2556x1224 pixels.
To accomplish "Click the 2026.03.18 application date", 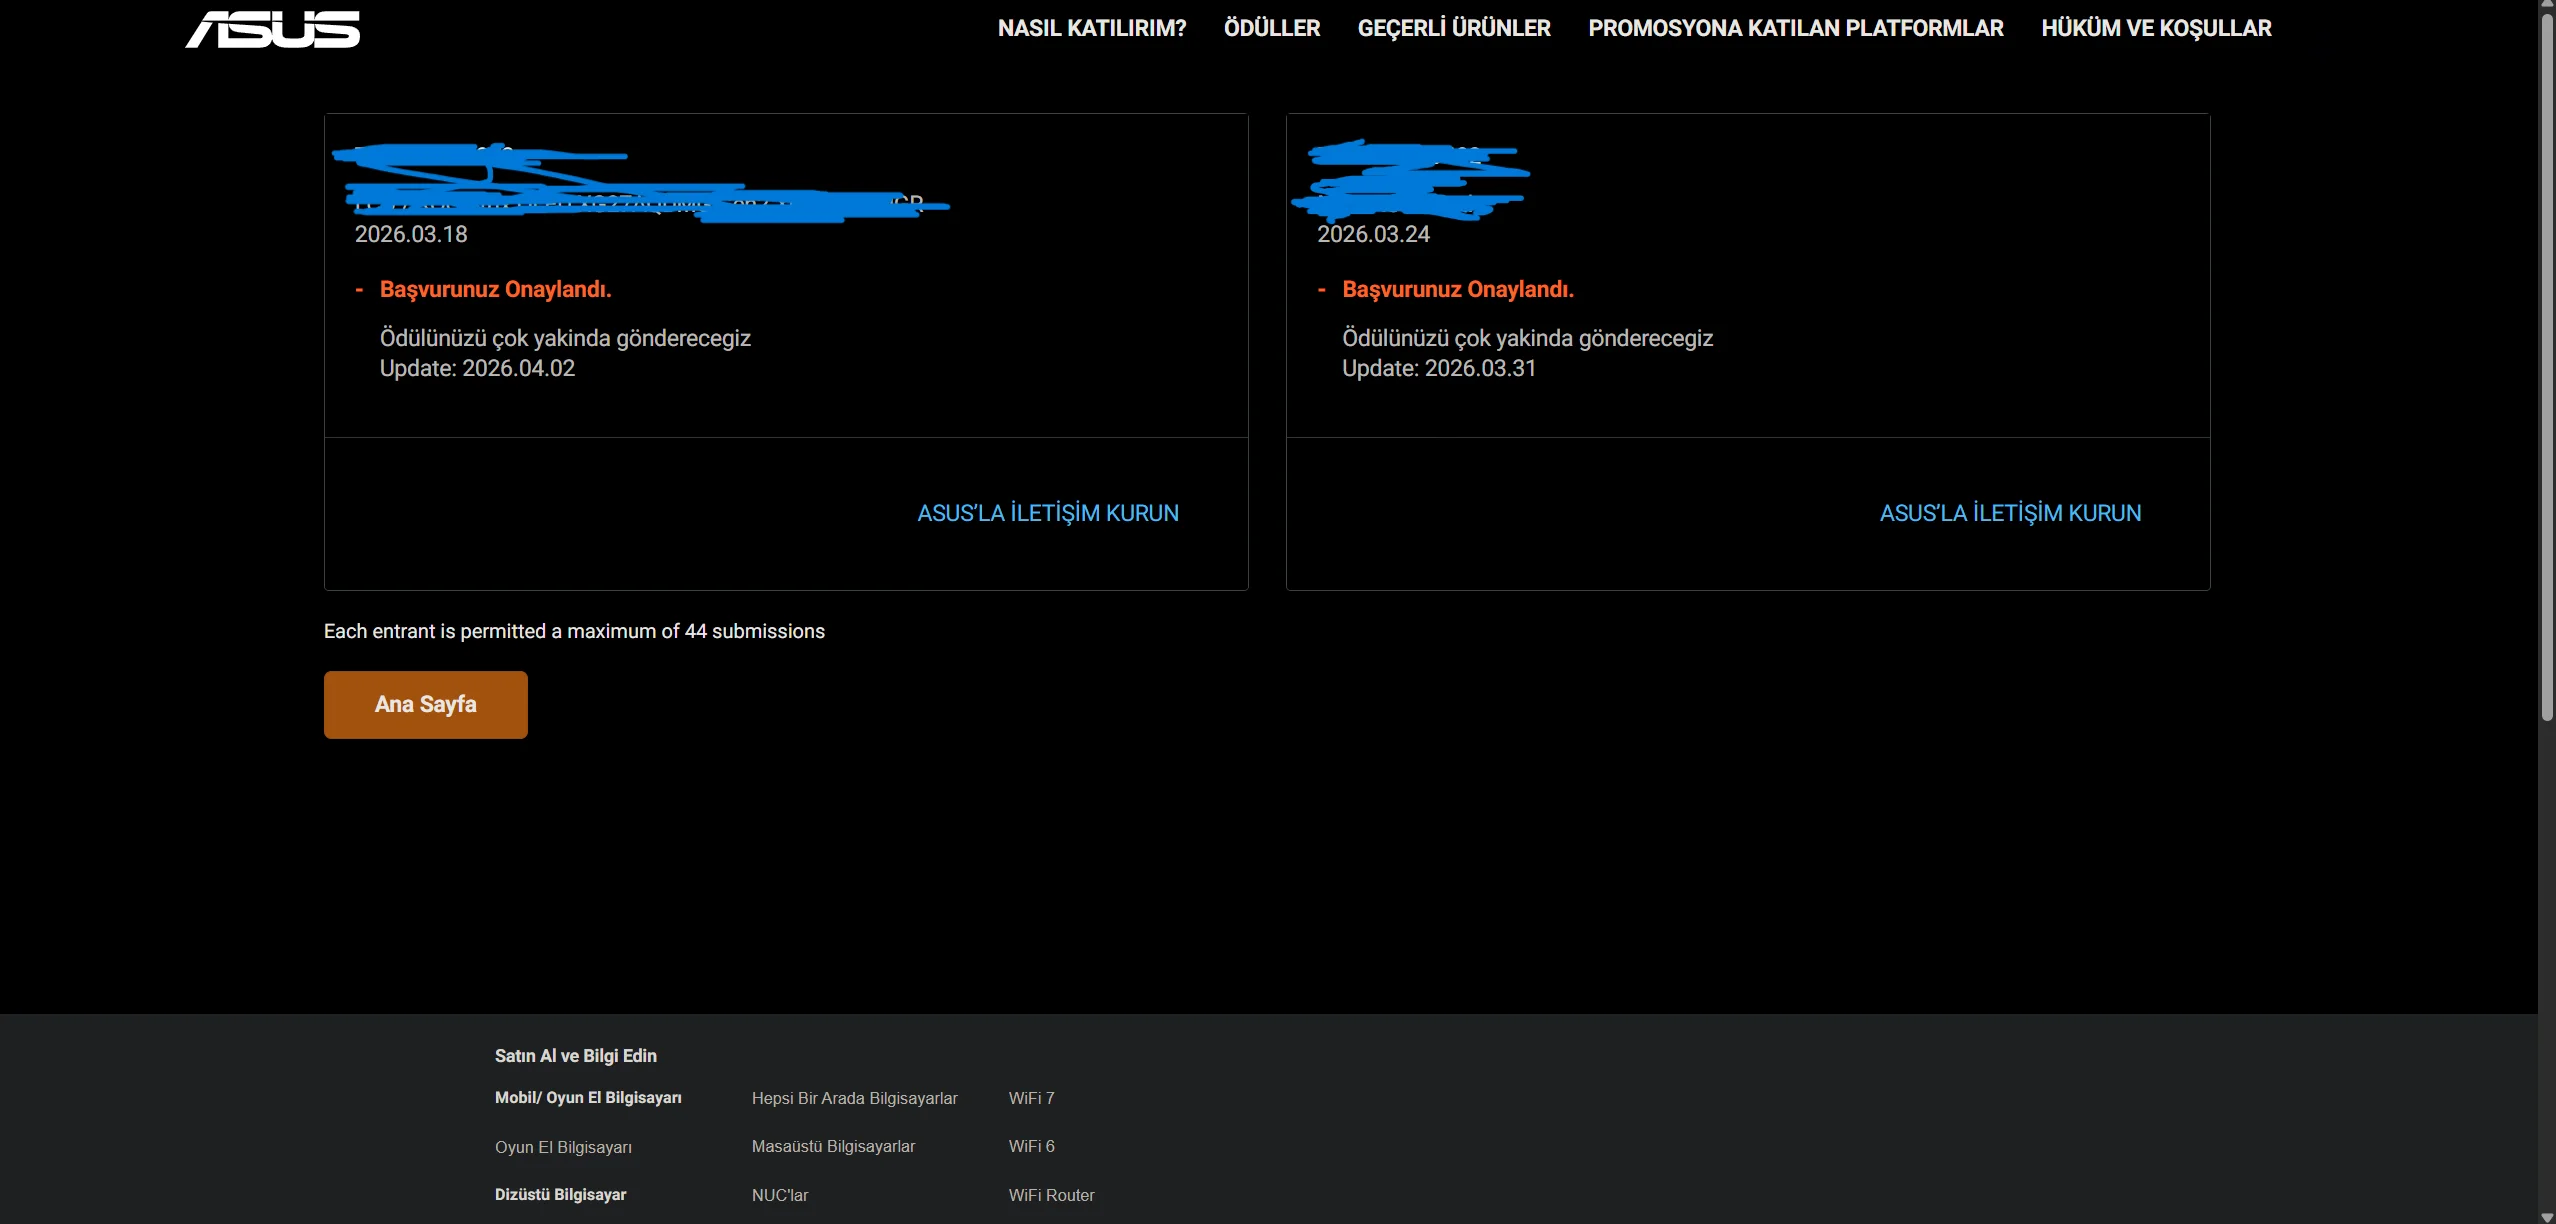I will pos(411,234).
